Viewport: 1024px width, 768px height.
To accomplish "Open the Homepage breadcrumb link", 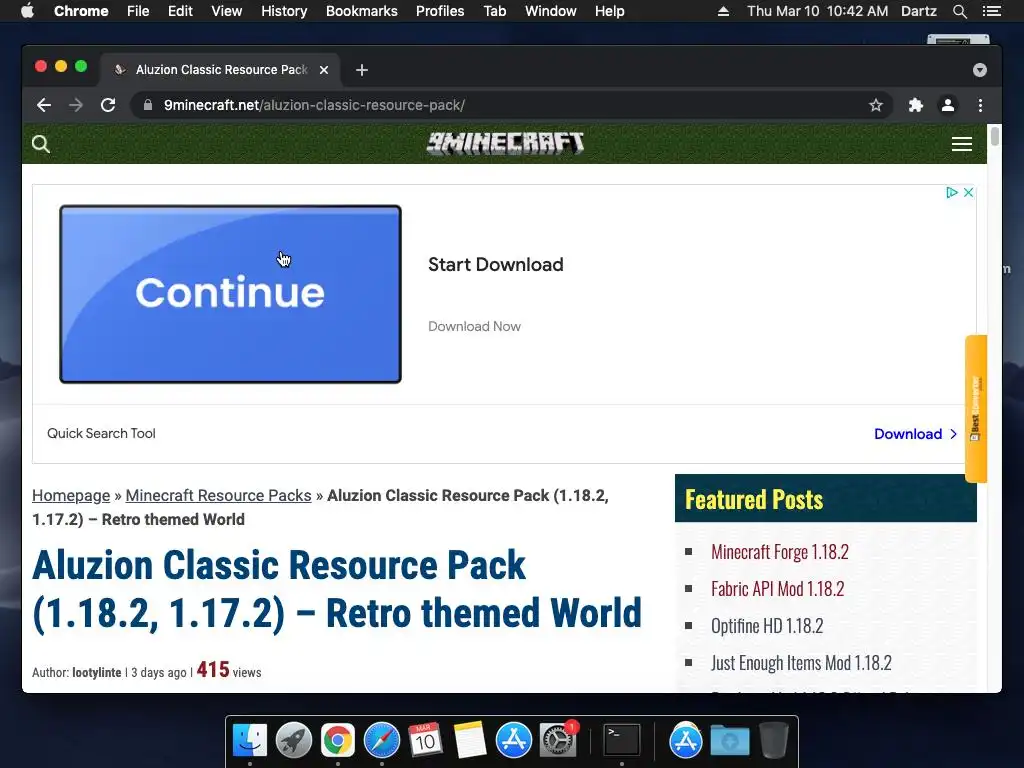I will [71, 496].
